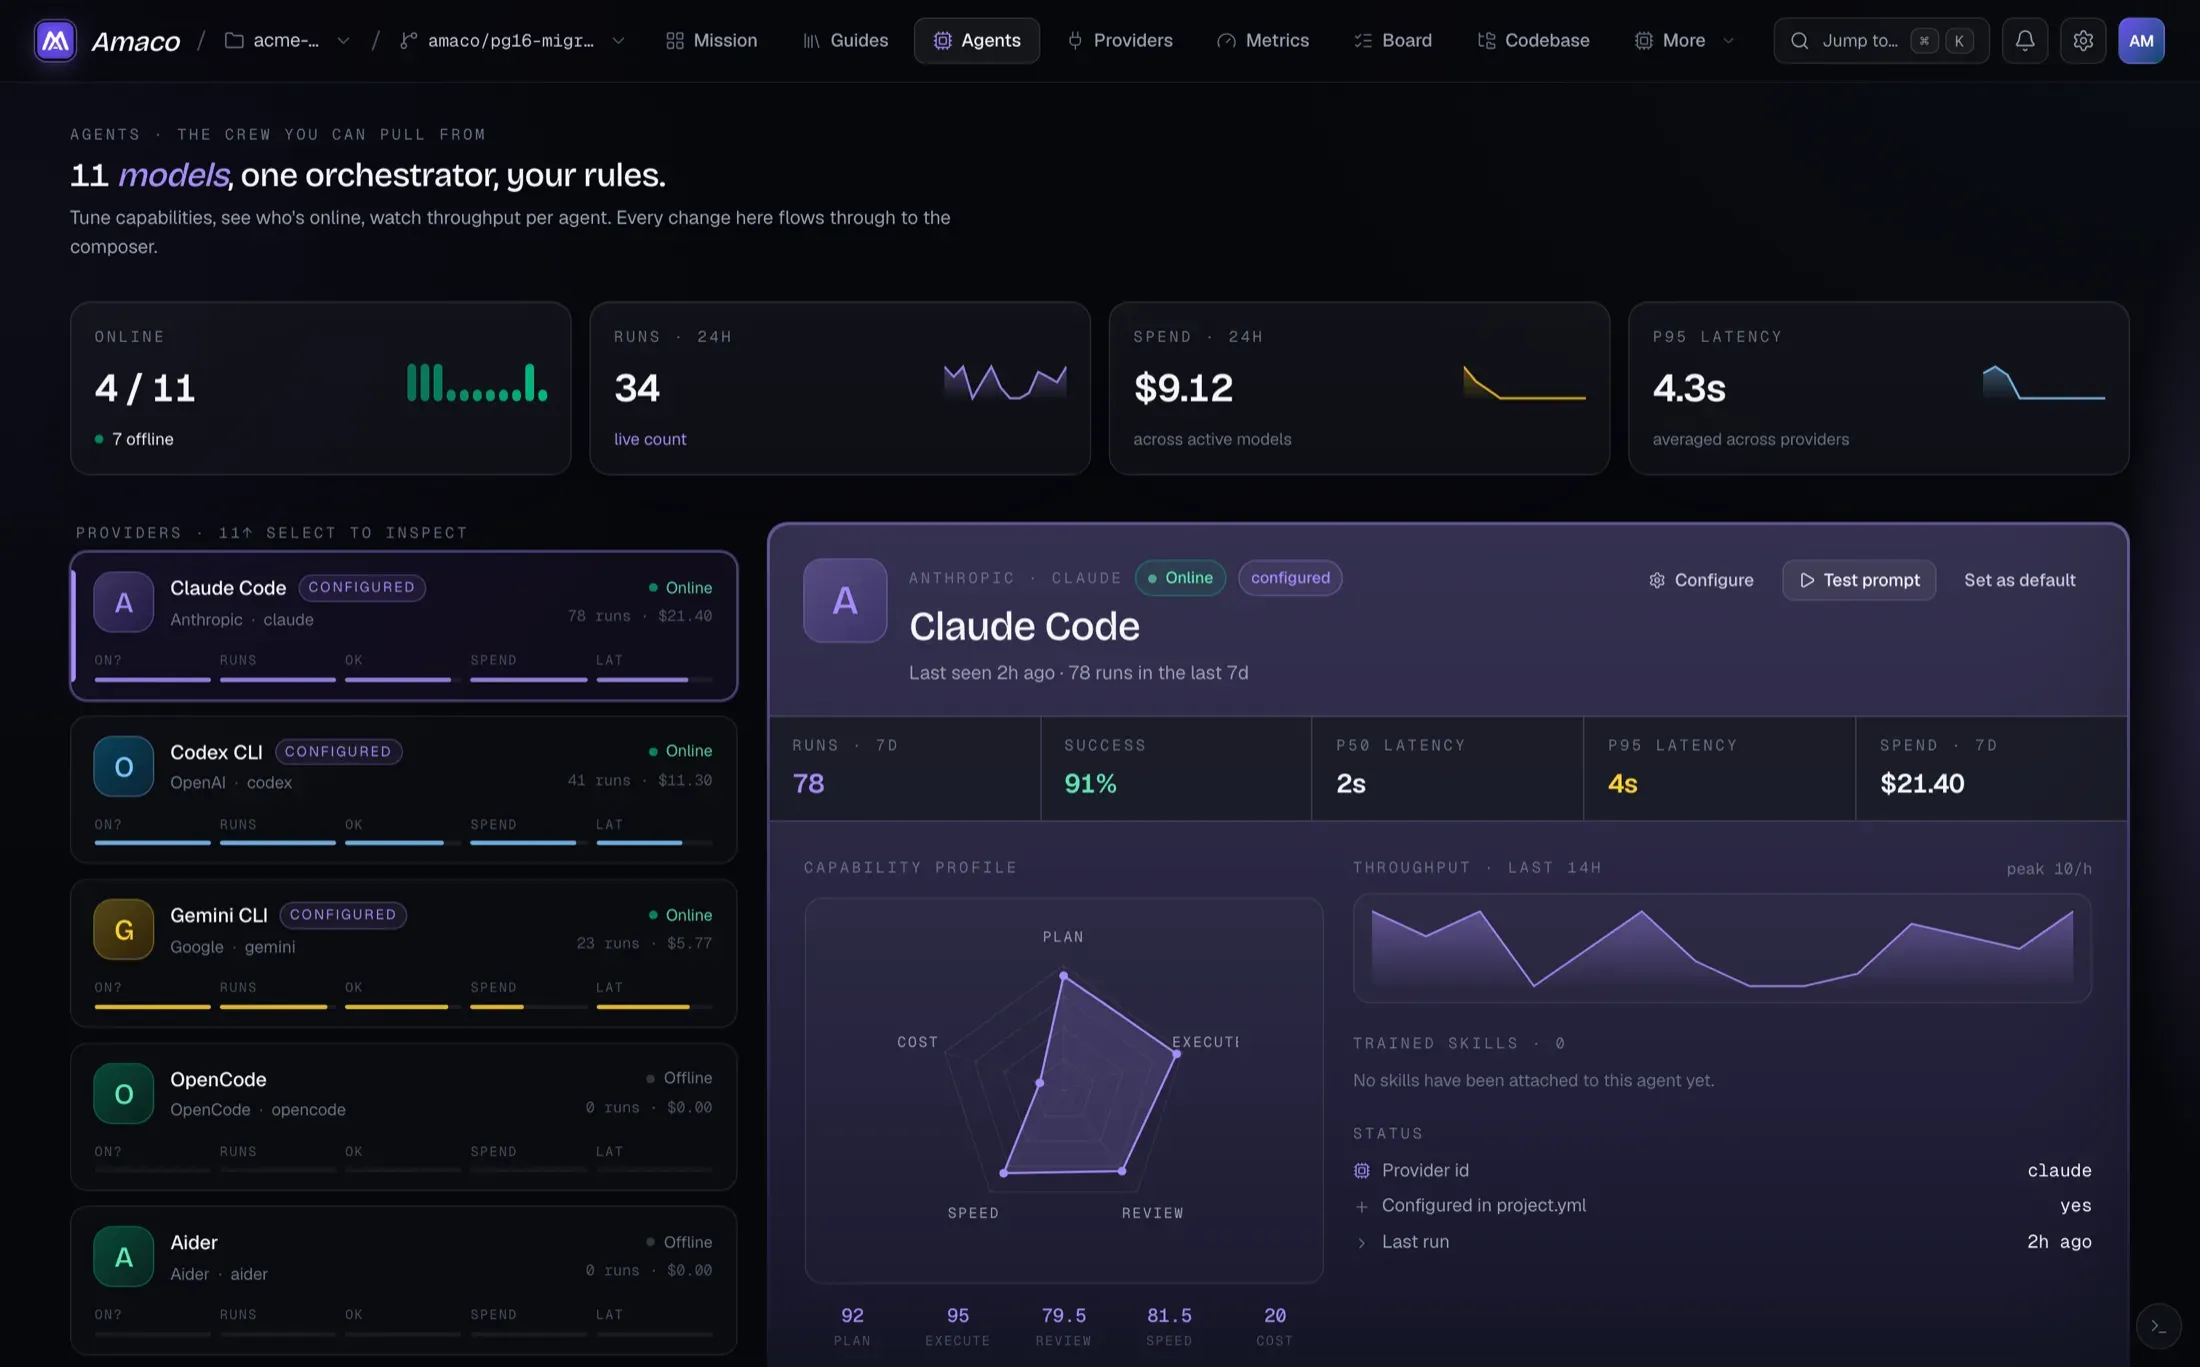2200x1367 pixels.
Task: Click the large Claude Code avatar in detail panel
Action: [x=845, y=600]
